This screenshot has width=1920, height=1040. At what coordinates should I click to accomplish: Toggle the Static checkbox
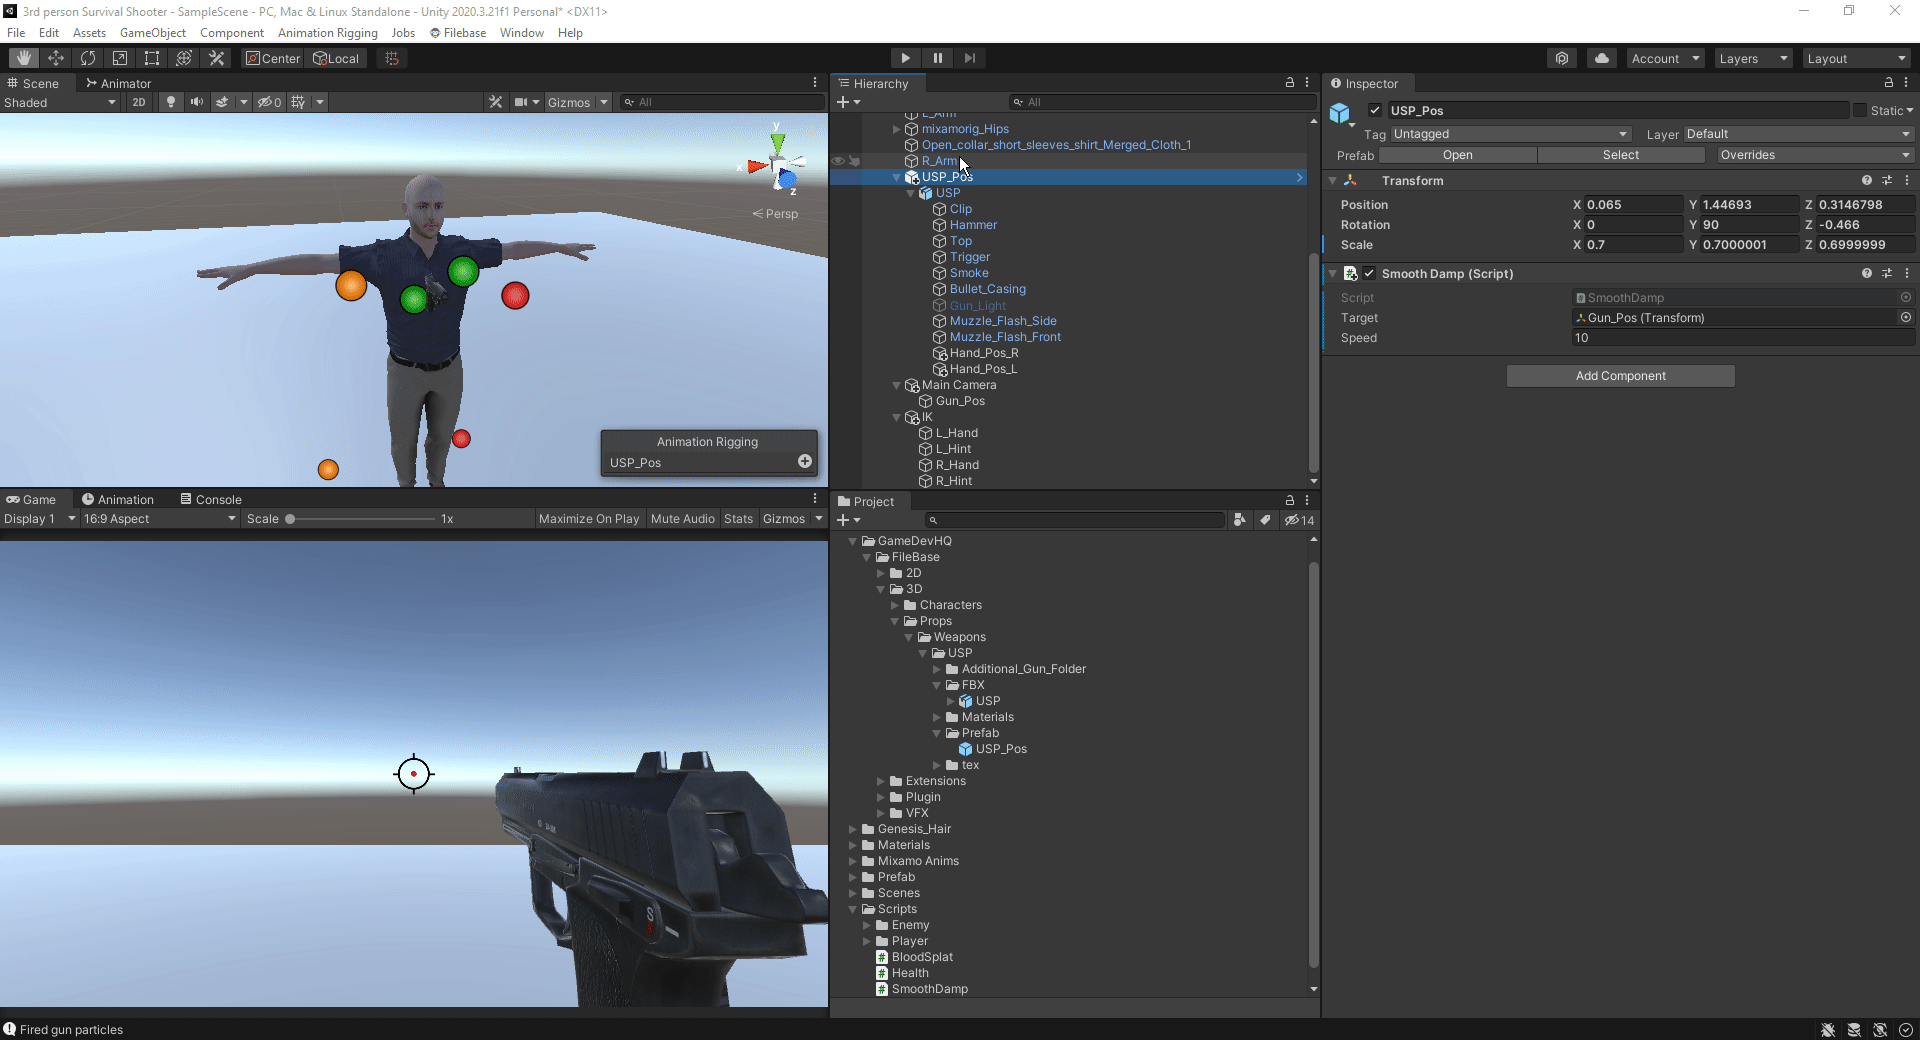[x=1860, y=110]
